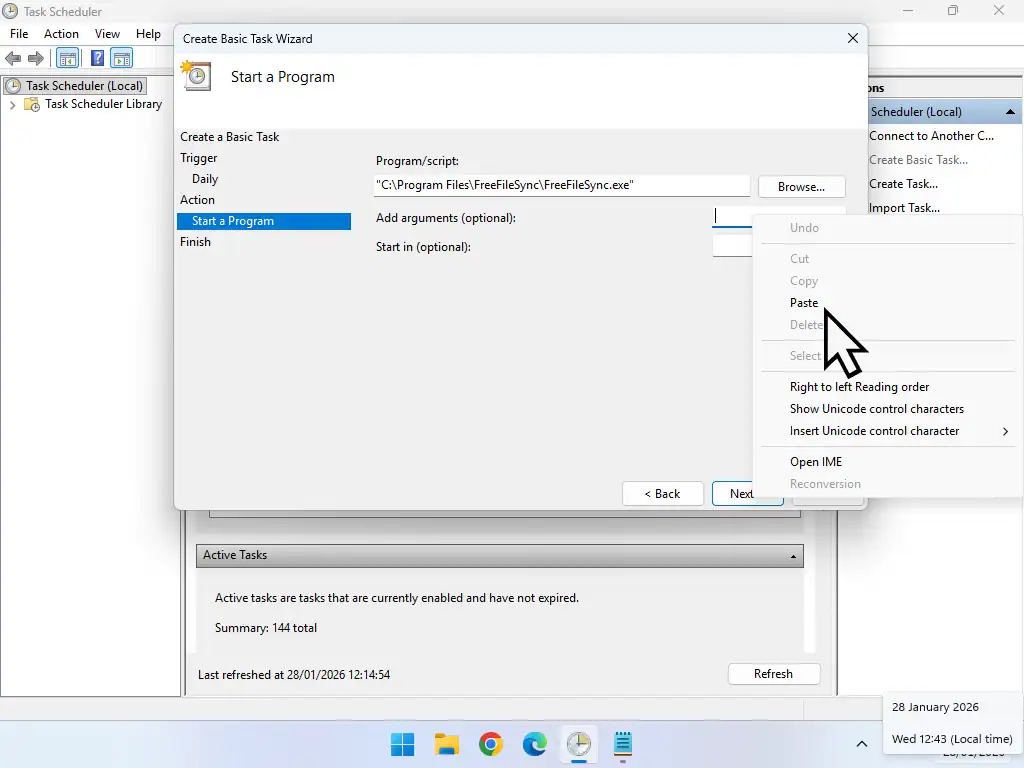
Task: Select Paste from the context menu
Action: coord(804,302)
